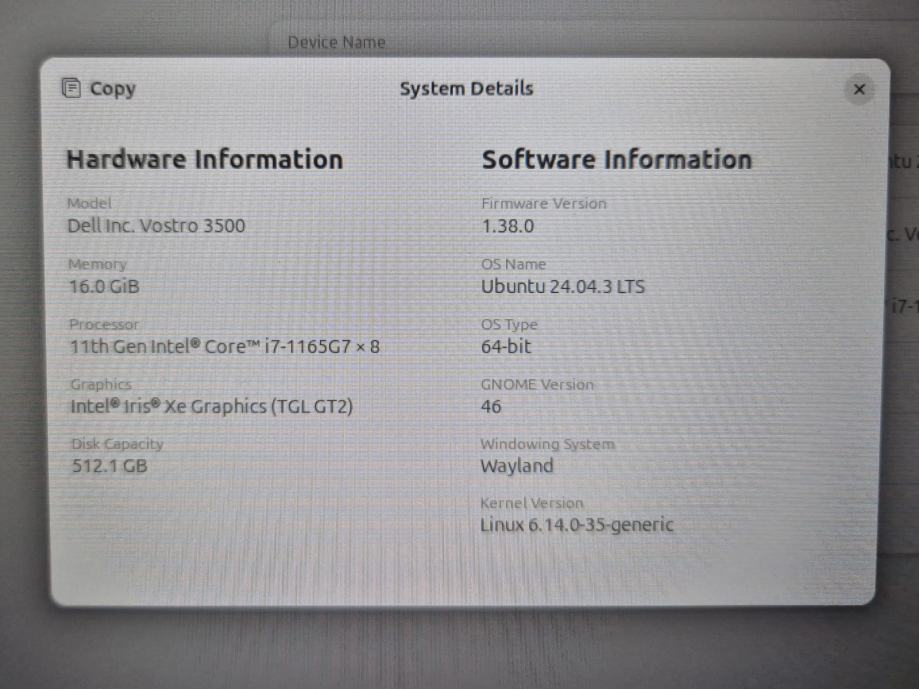Select the Wayland windowing value
The image size is (919, 689).
click(517, 466)
